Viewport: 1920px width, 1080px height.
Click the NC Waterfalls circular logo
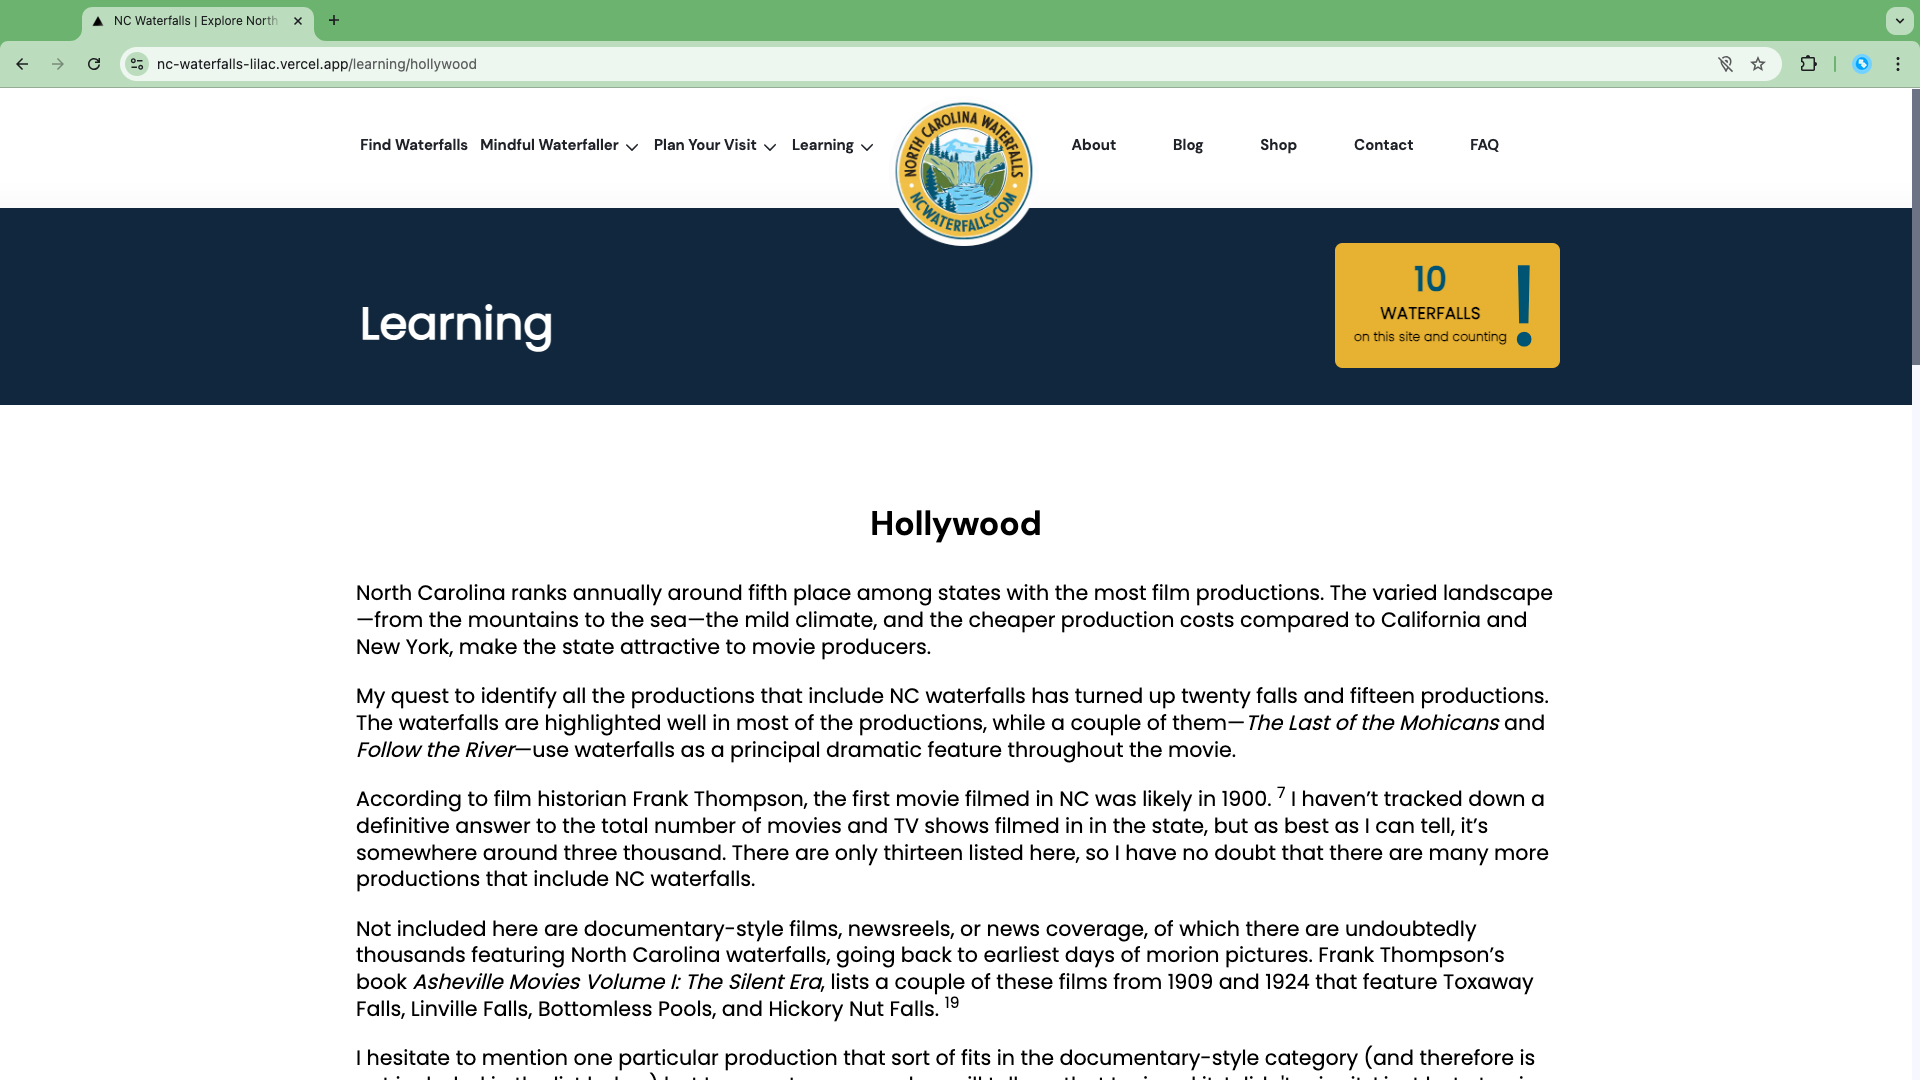(964, 172)
